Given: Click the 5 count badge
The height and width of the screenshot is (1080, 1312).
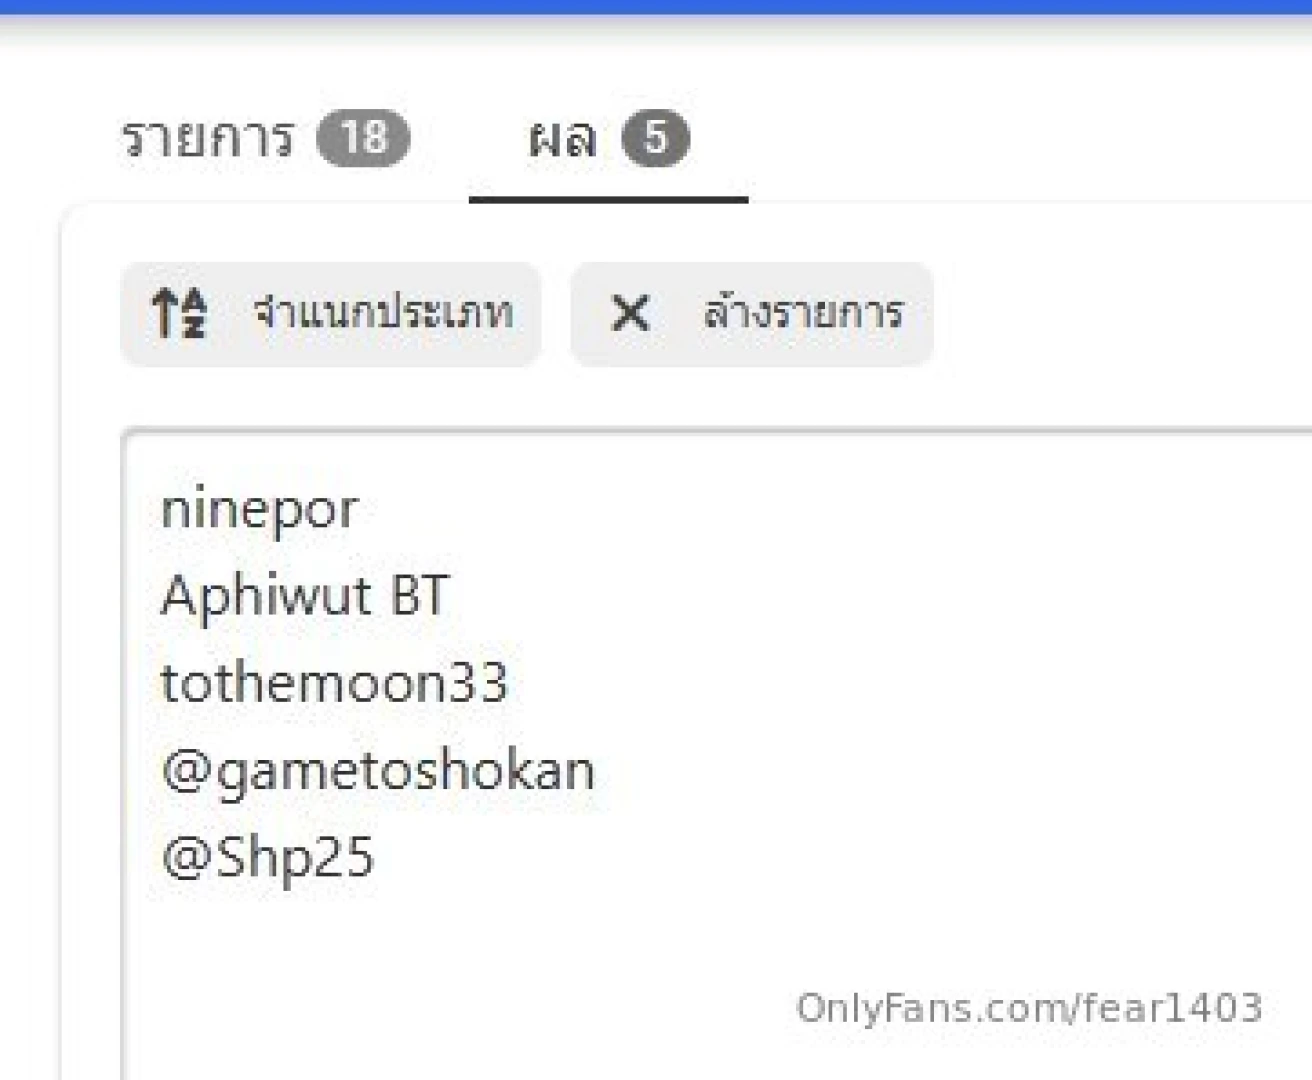Looking at the screenshot, I should coord(655,137).
